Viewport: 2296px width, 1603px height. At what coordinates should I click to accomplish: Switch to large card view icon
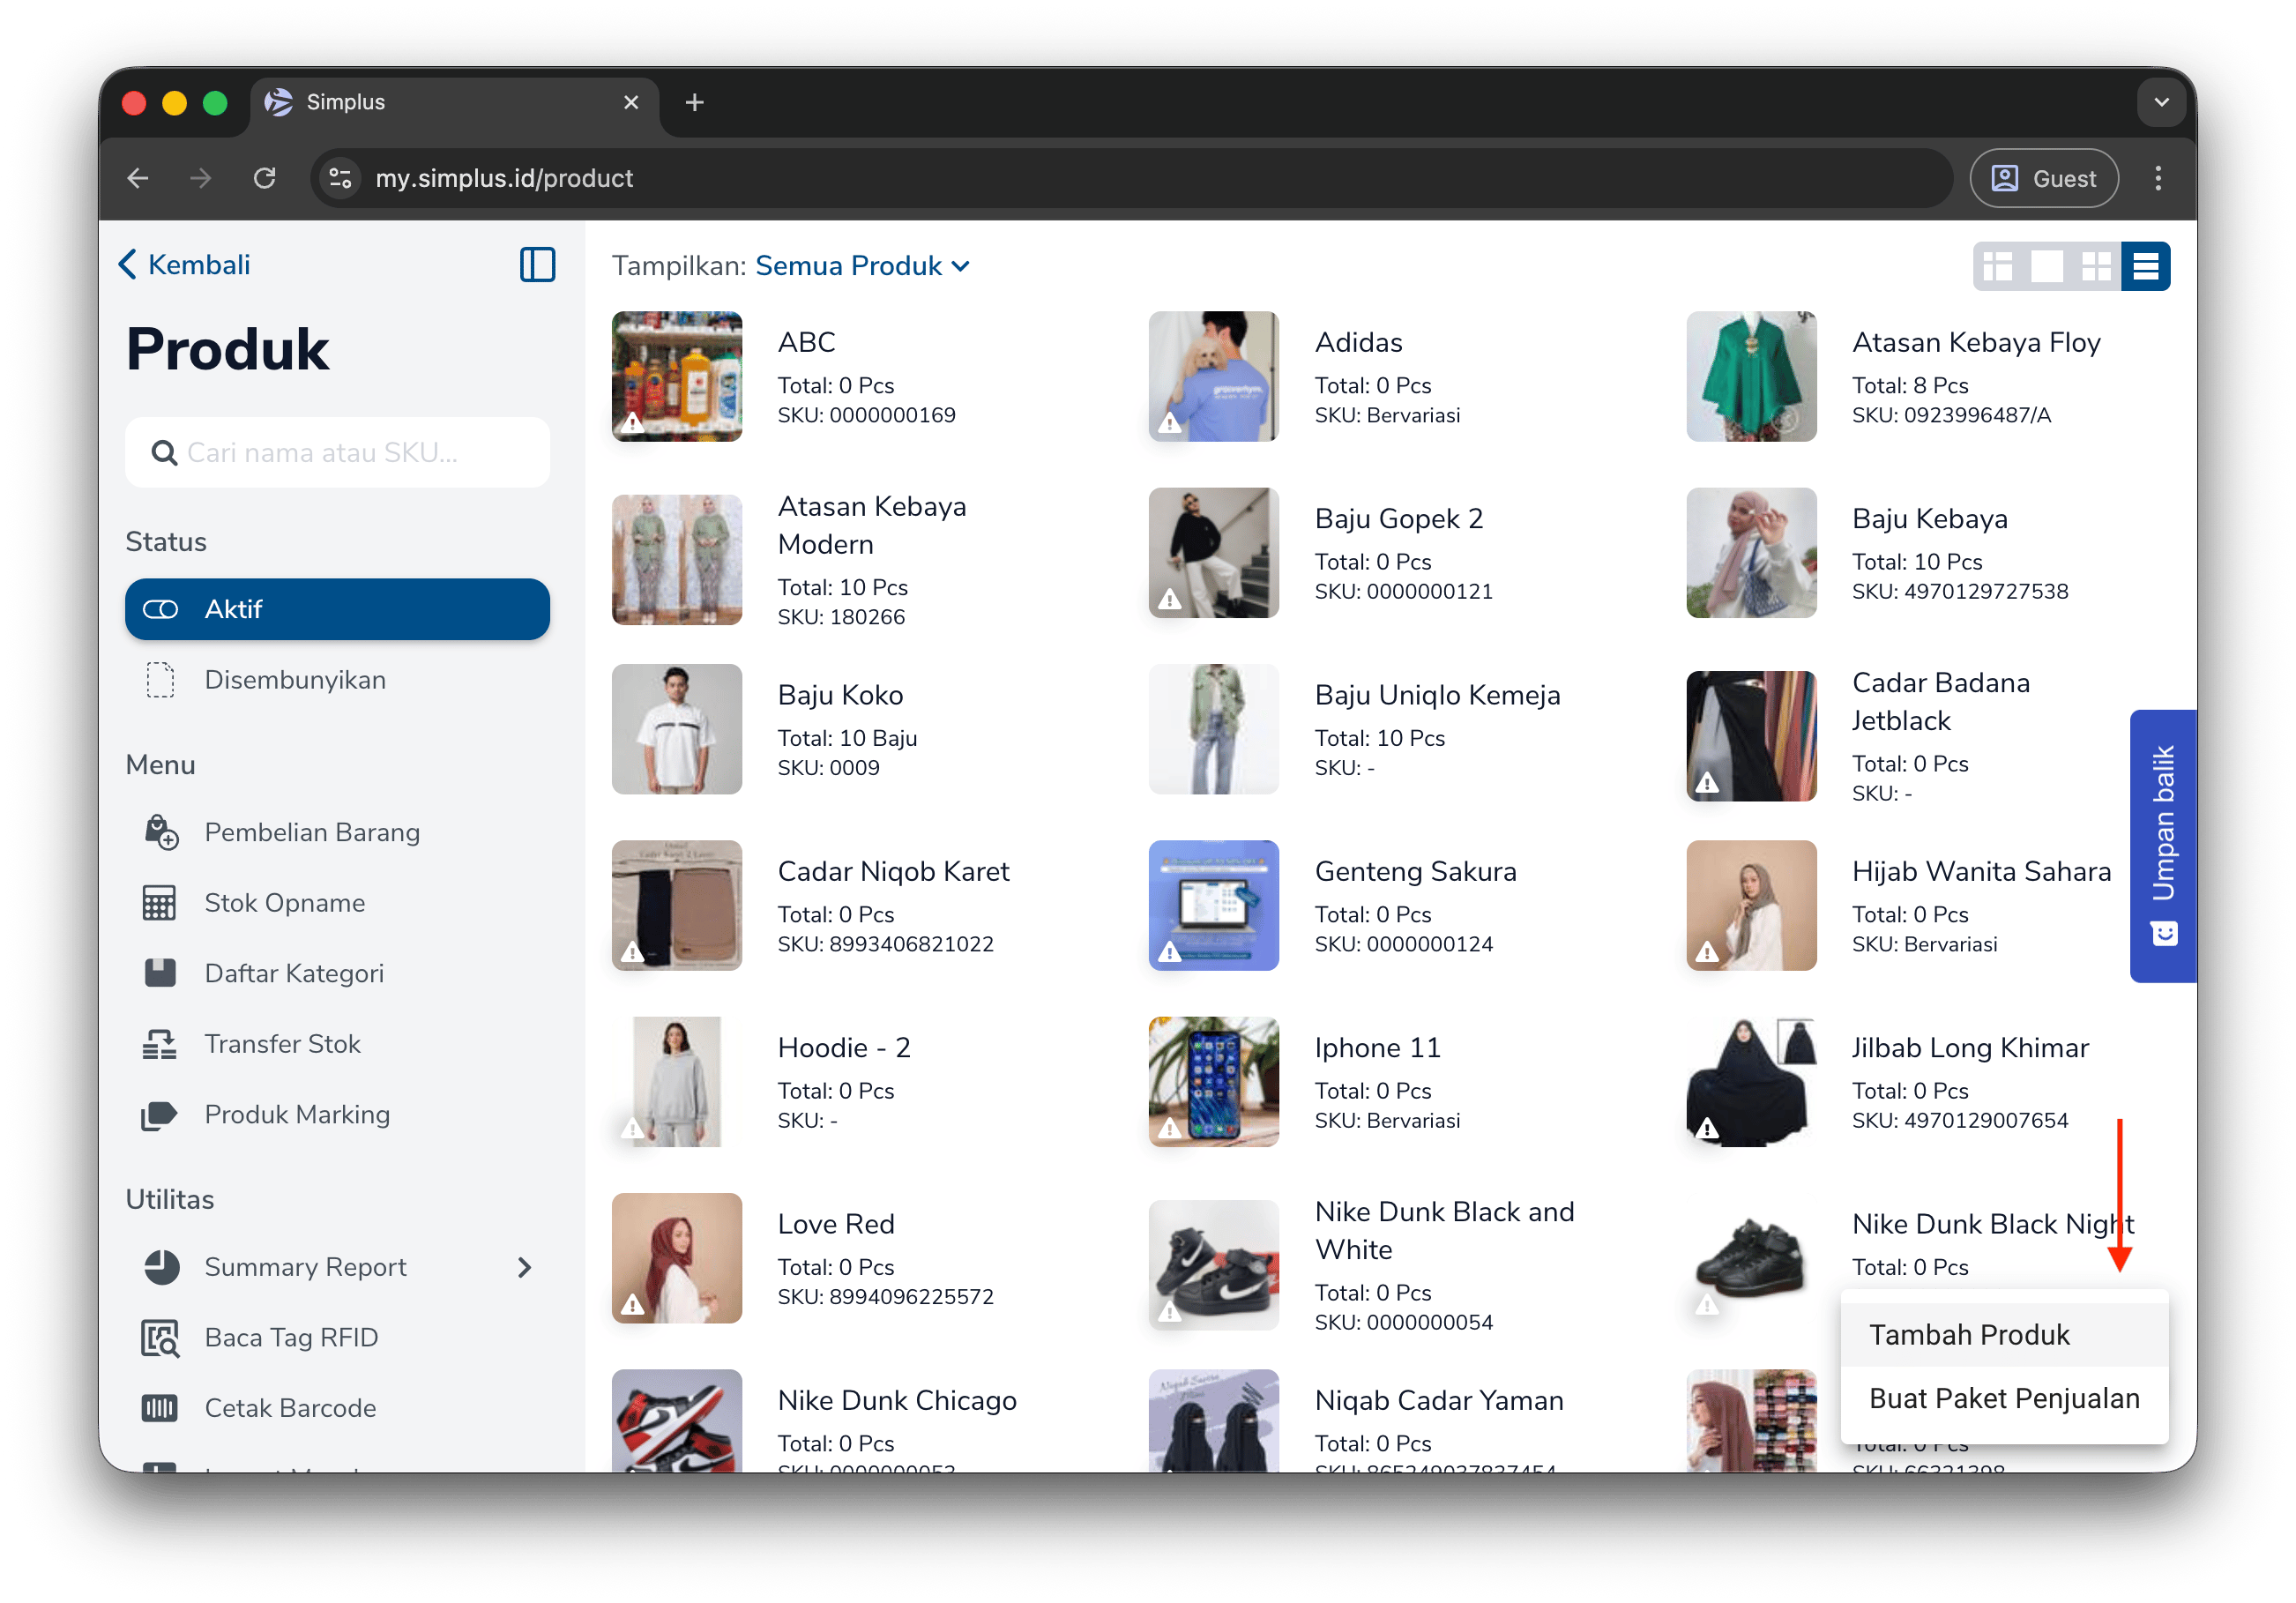pos(2046,266)
